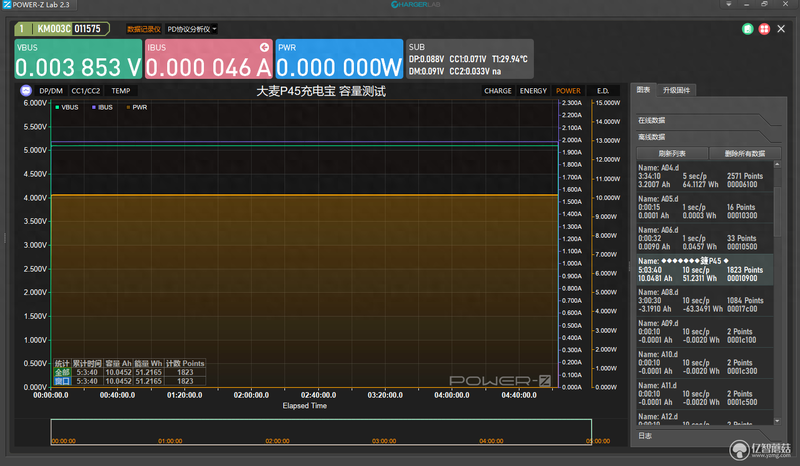This screenshot has width=800, height=466.
Task: Select the A10.d offline record
Action: [705, 363]
